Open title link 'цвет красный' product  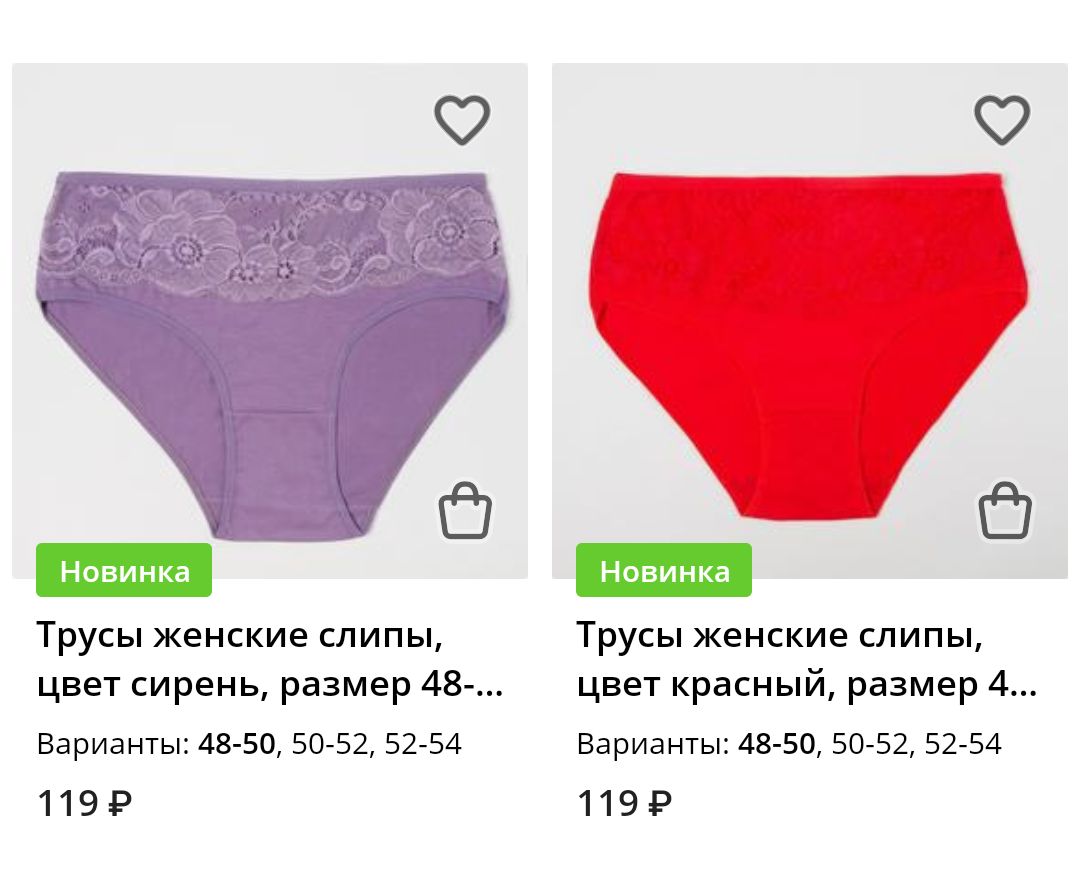click(807, 659)
